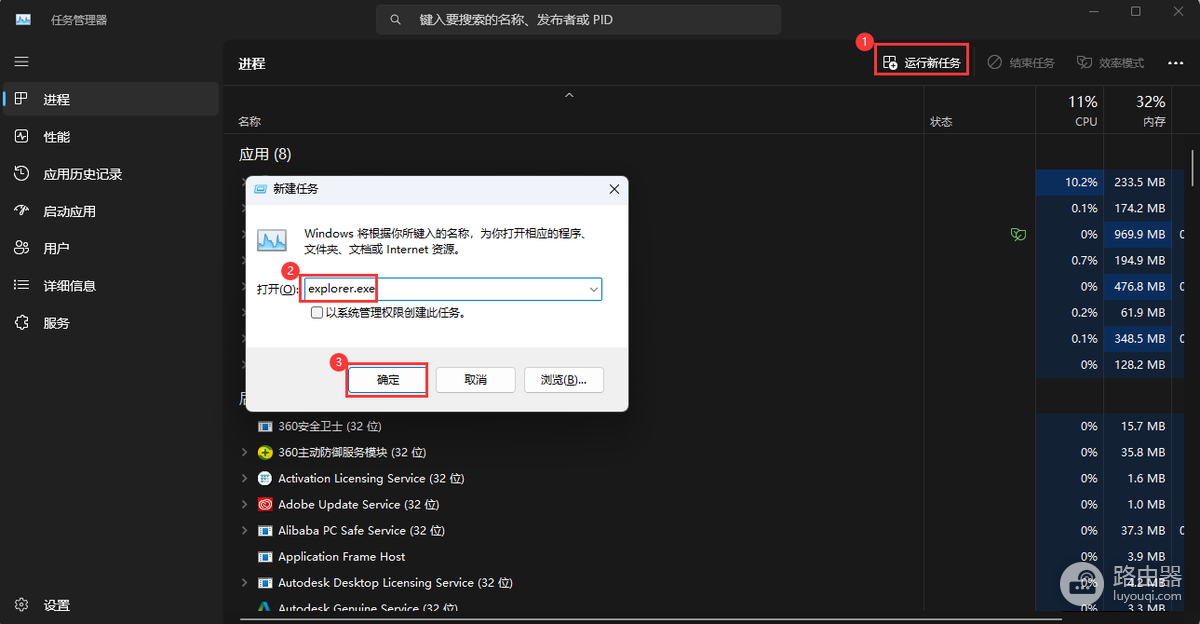Switch to Services page (服务)

[111, 323]
